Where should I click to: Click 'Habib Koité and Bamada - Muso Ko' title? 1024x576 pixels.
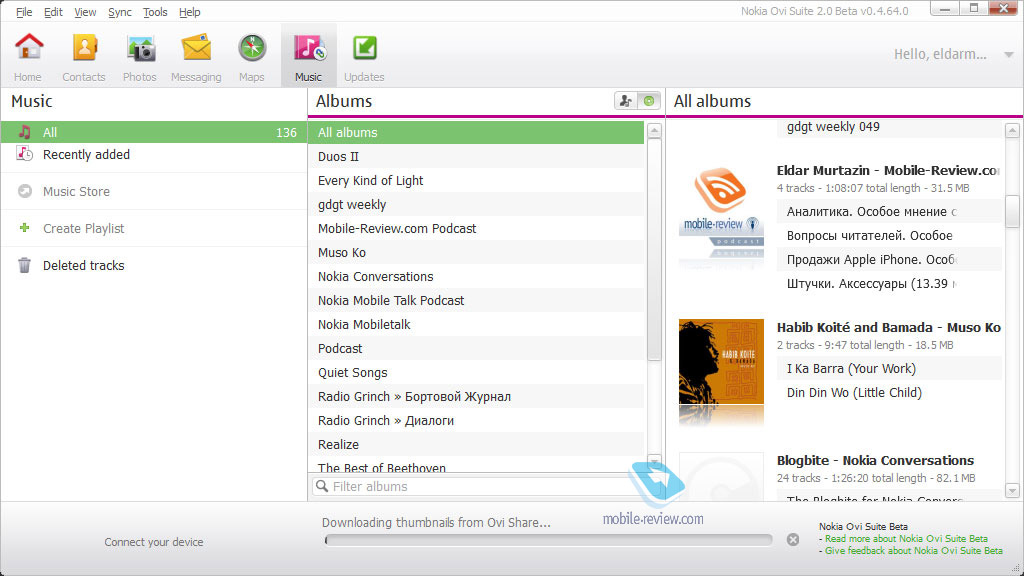click(x=889, y=327)
